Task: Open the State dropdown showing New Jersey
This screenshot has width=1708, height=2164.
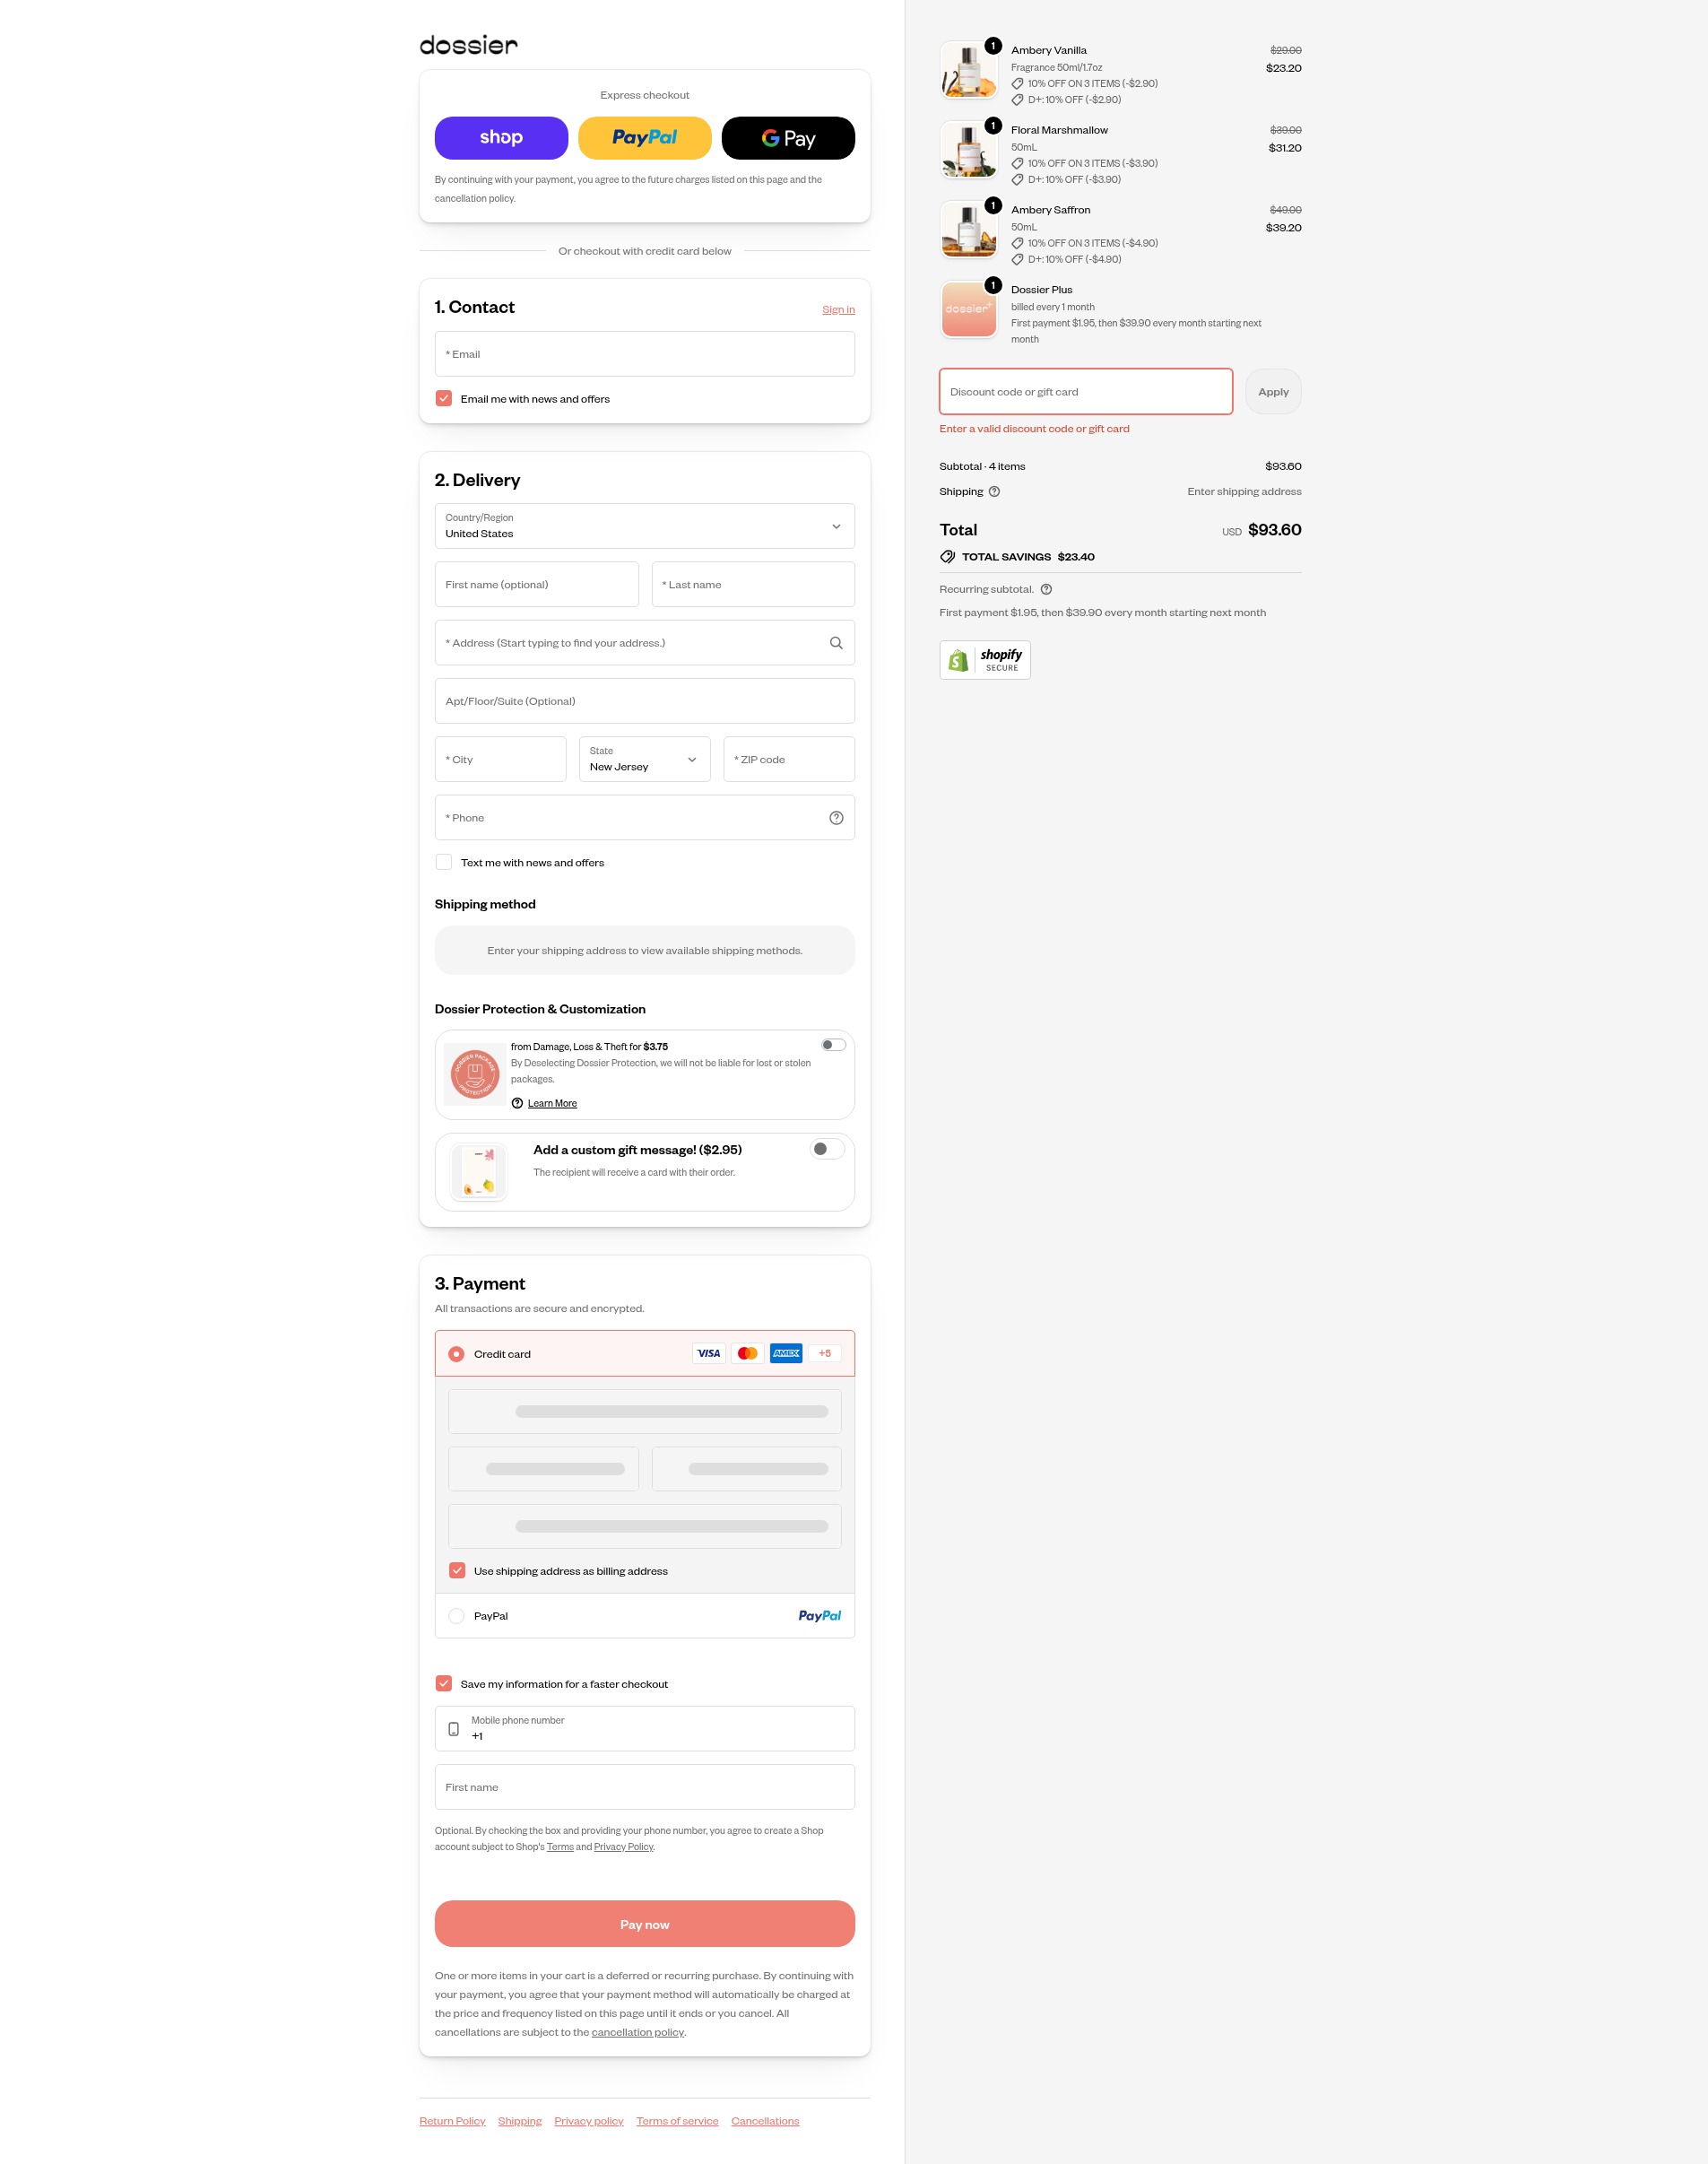Action: 645,759
